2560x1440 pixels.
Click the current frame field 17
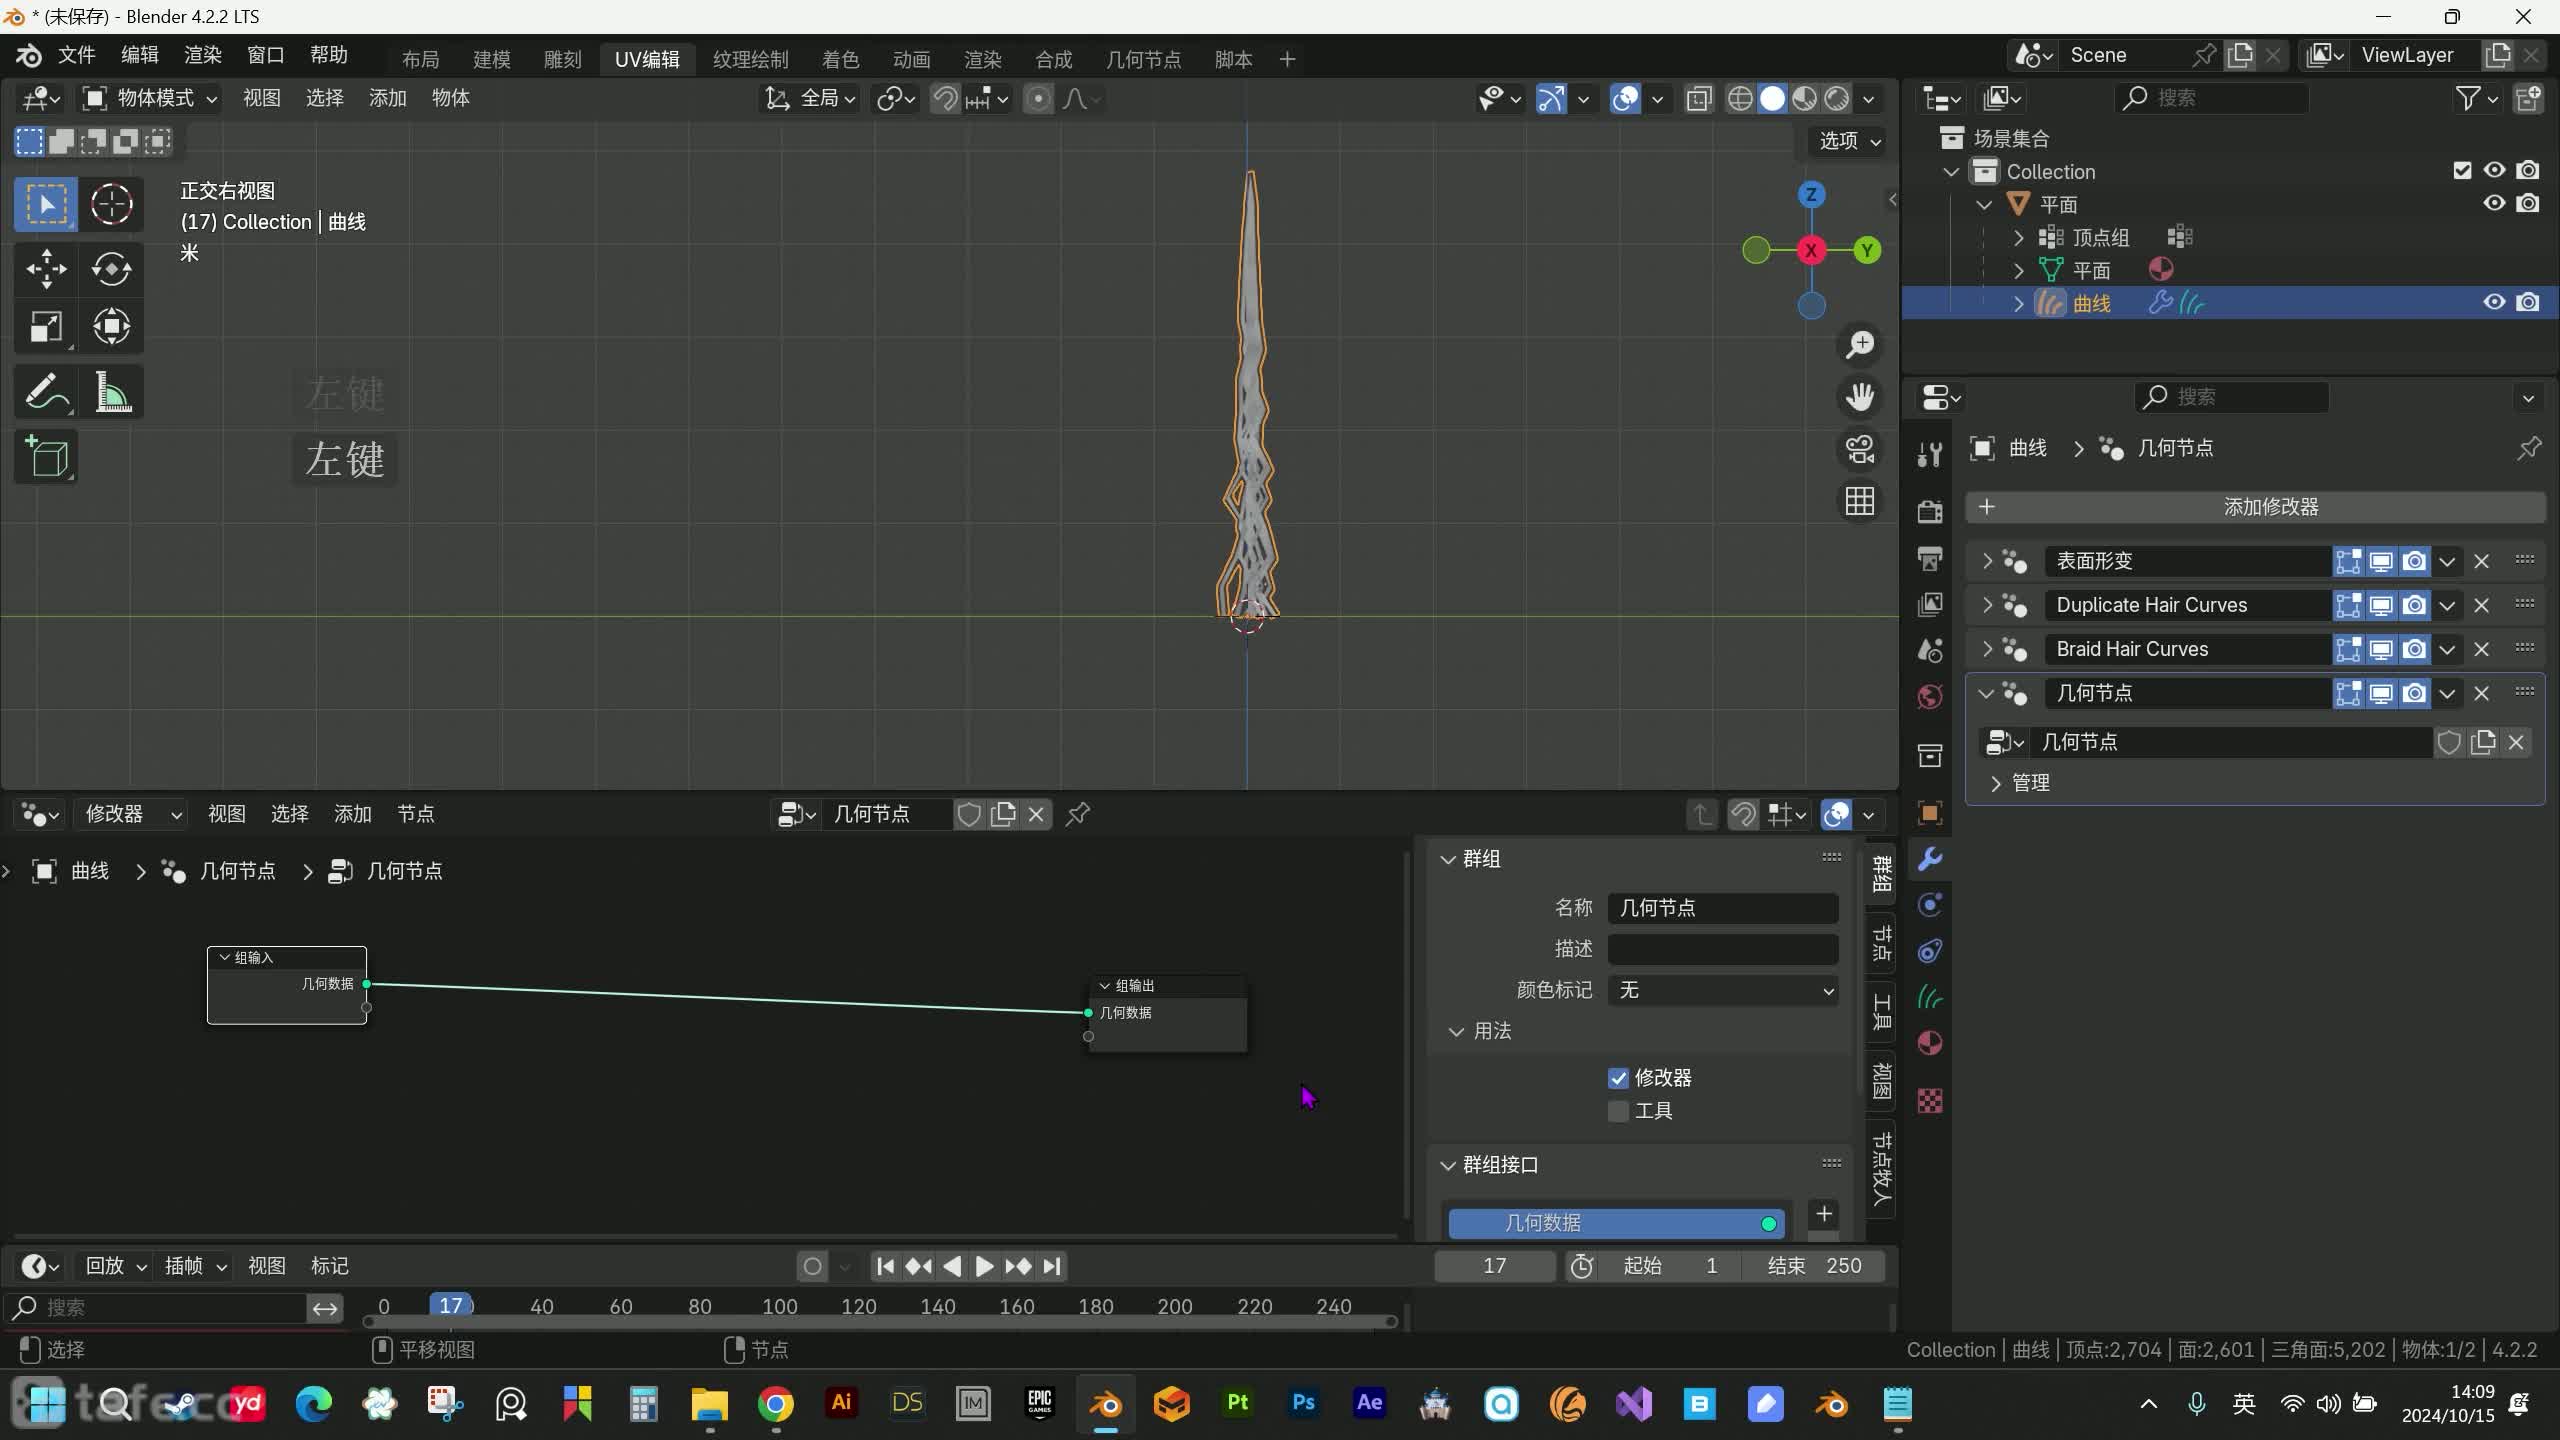(x=1494, y=1266)
